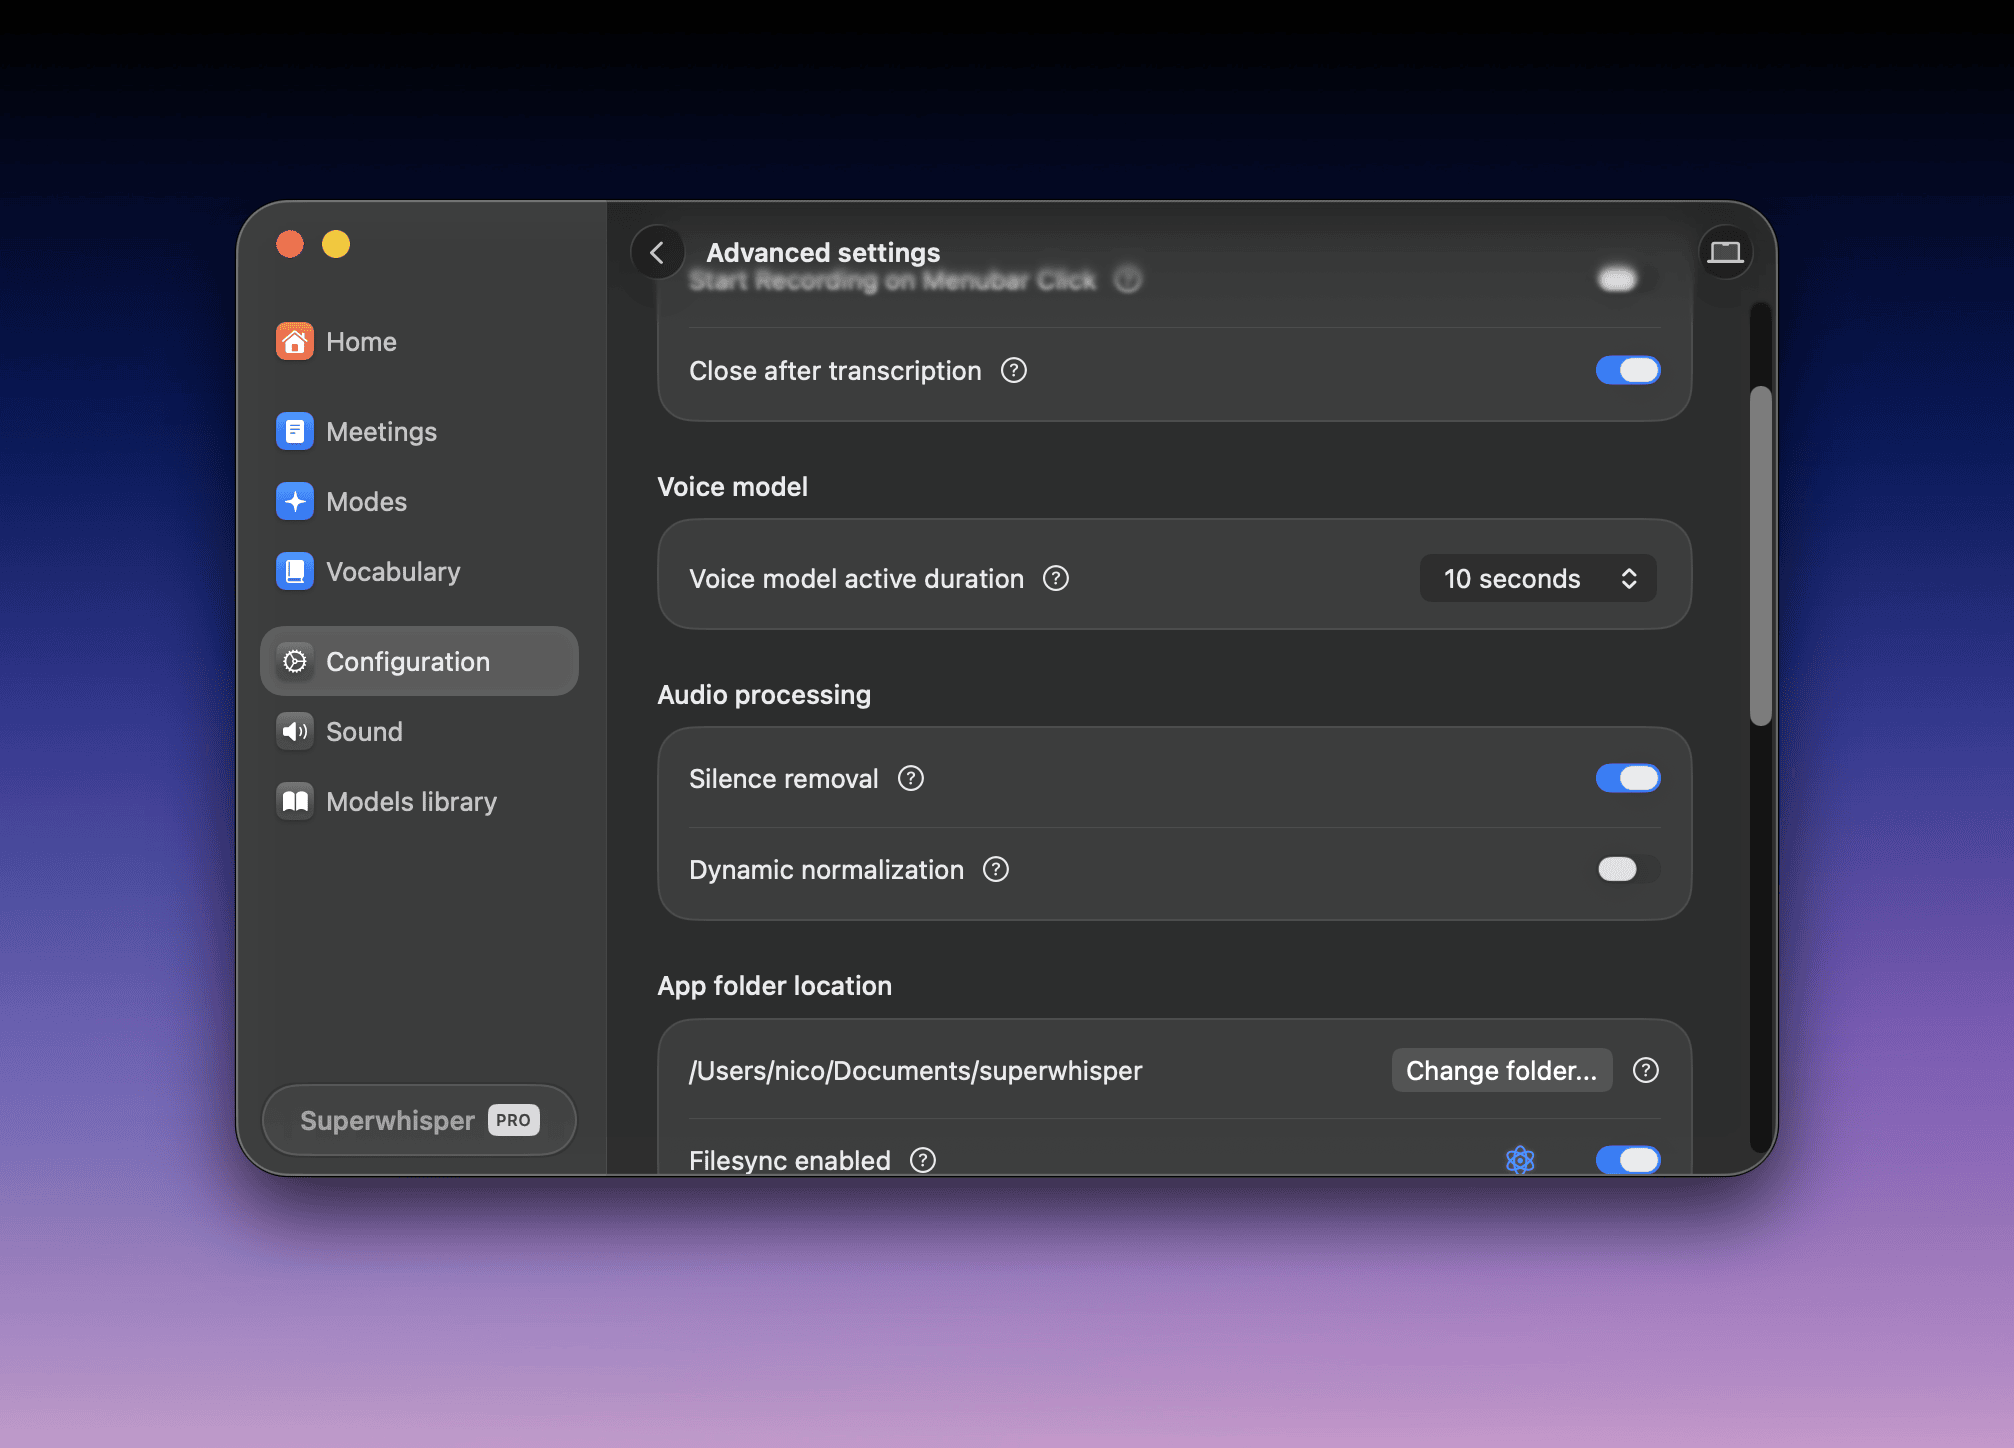
Task: Click the Superwhisper PRO button
Action: click(419, 1121)
